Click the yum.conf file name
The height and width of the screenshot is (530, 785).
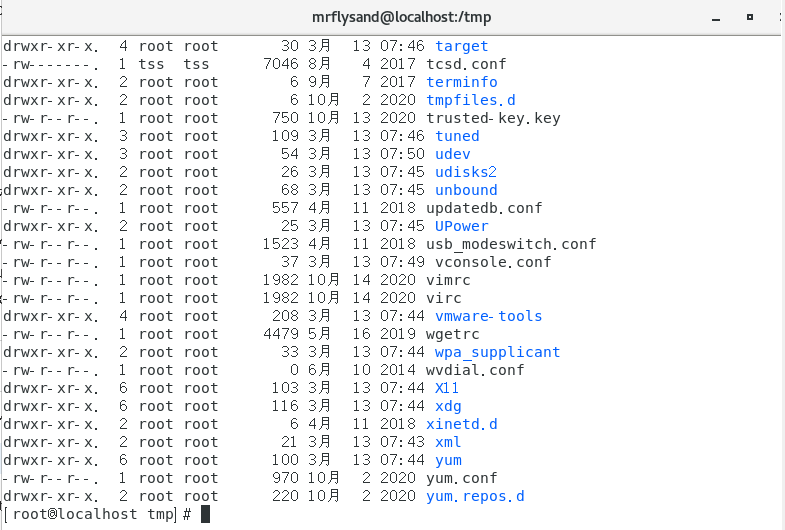(462, 478)
